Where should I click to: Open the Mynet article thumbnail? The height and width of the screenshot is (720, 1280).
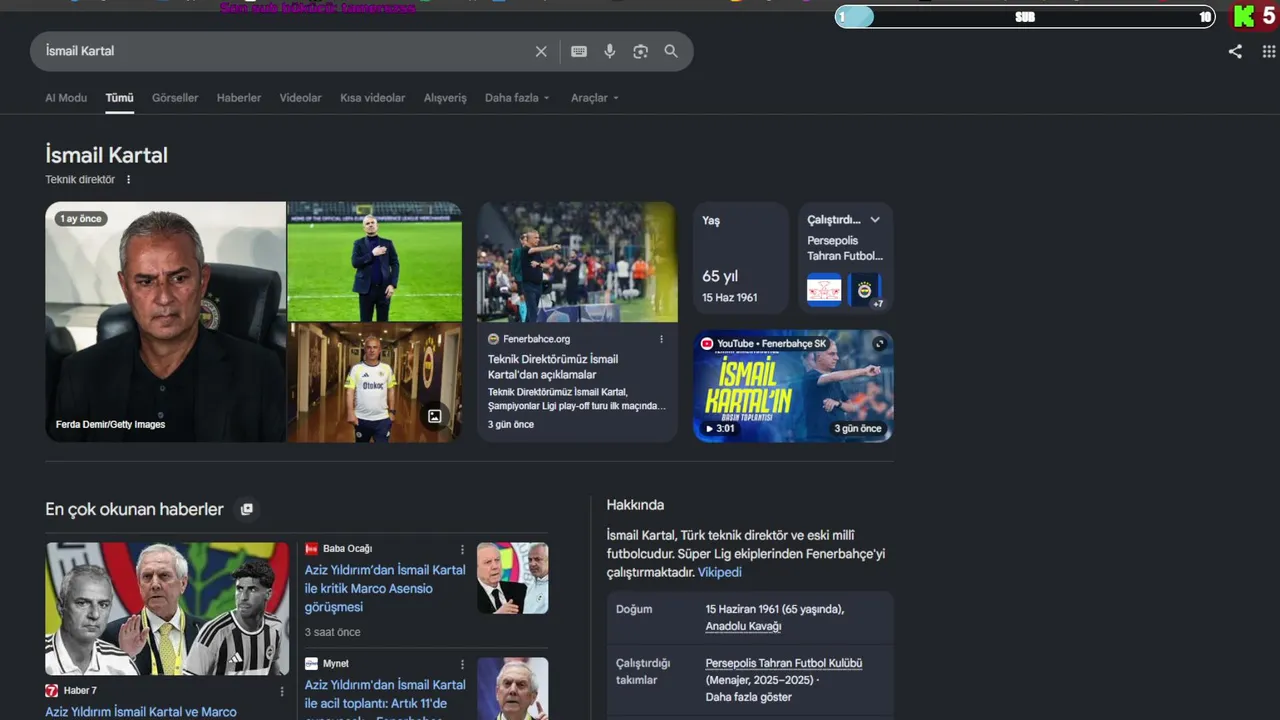[x=512, y=689]
